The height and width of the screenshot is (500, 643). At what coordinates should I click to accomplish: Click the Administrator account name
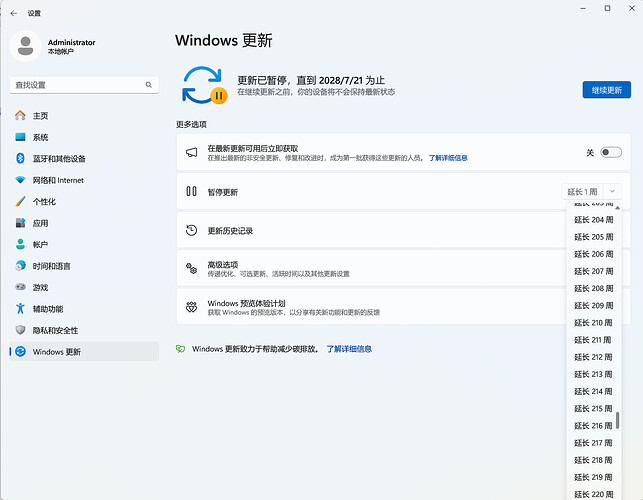pos(71,42)
